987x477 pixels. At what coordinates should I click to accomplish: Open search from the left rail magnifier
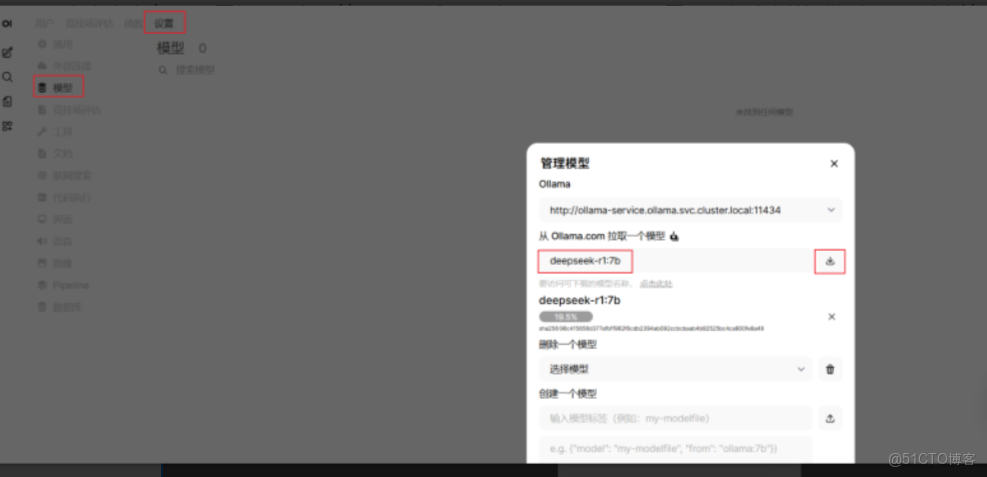coord(8,77)
